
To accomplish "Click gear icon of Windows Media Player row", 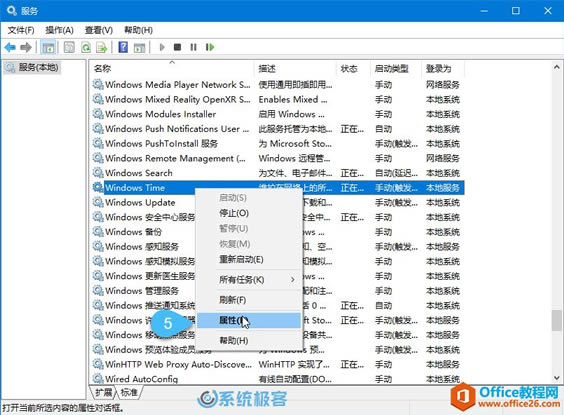I will [x=98, y=85].
